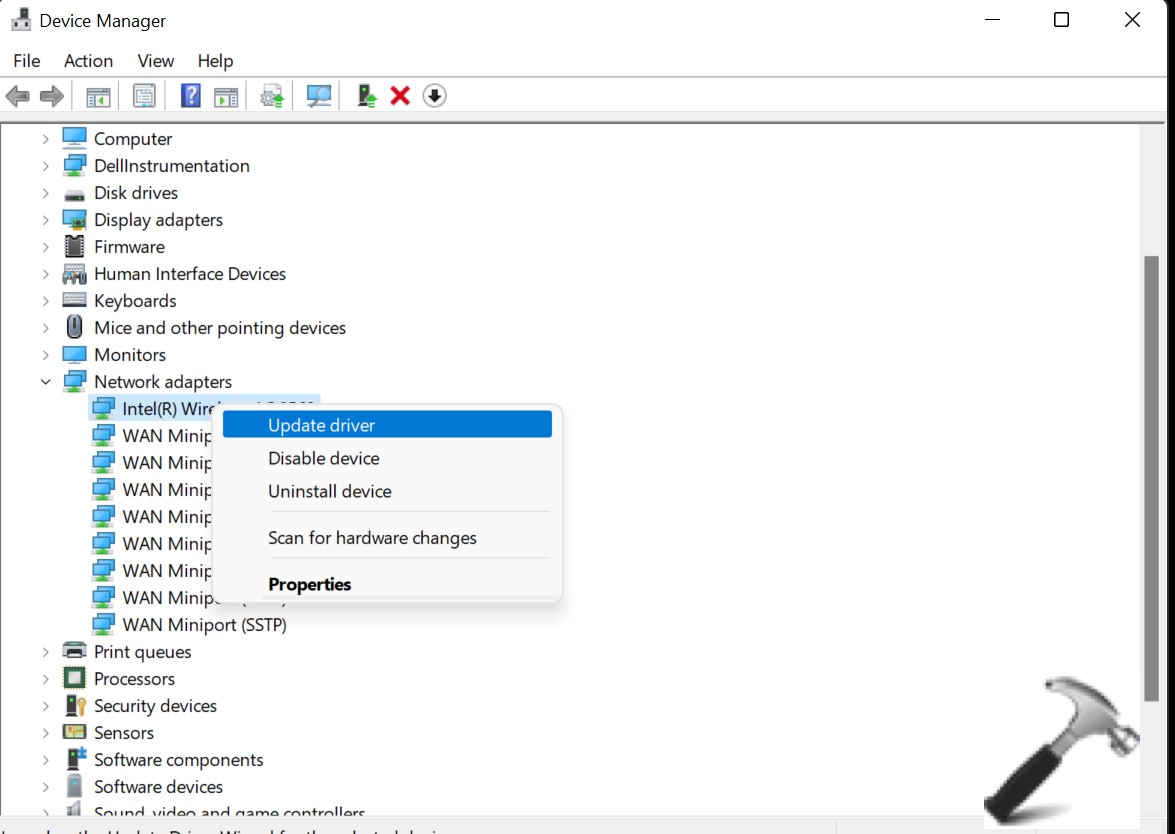Choose Uninstall device from context menu

click(329, 491)
